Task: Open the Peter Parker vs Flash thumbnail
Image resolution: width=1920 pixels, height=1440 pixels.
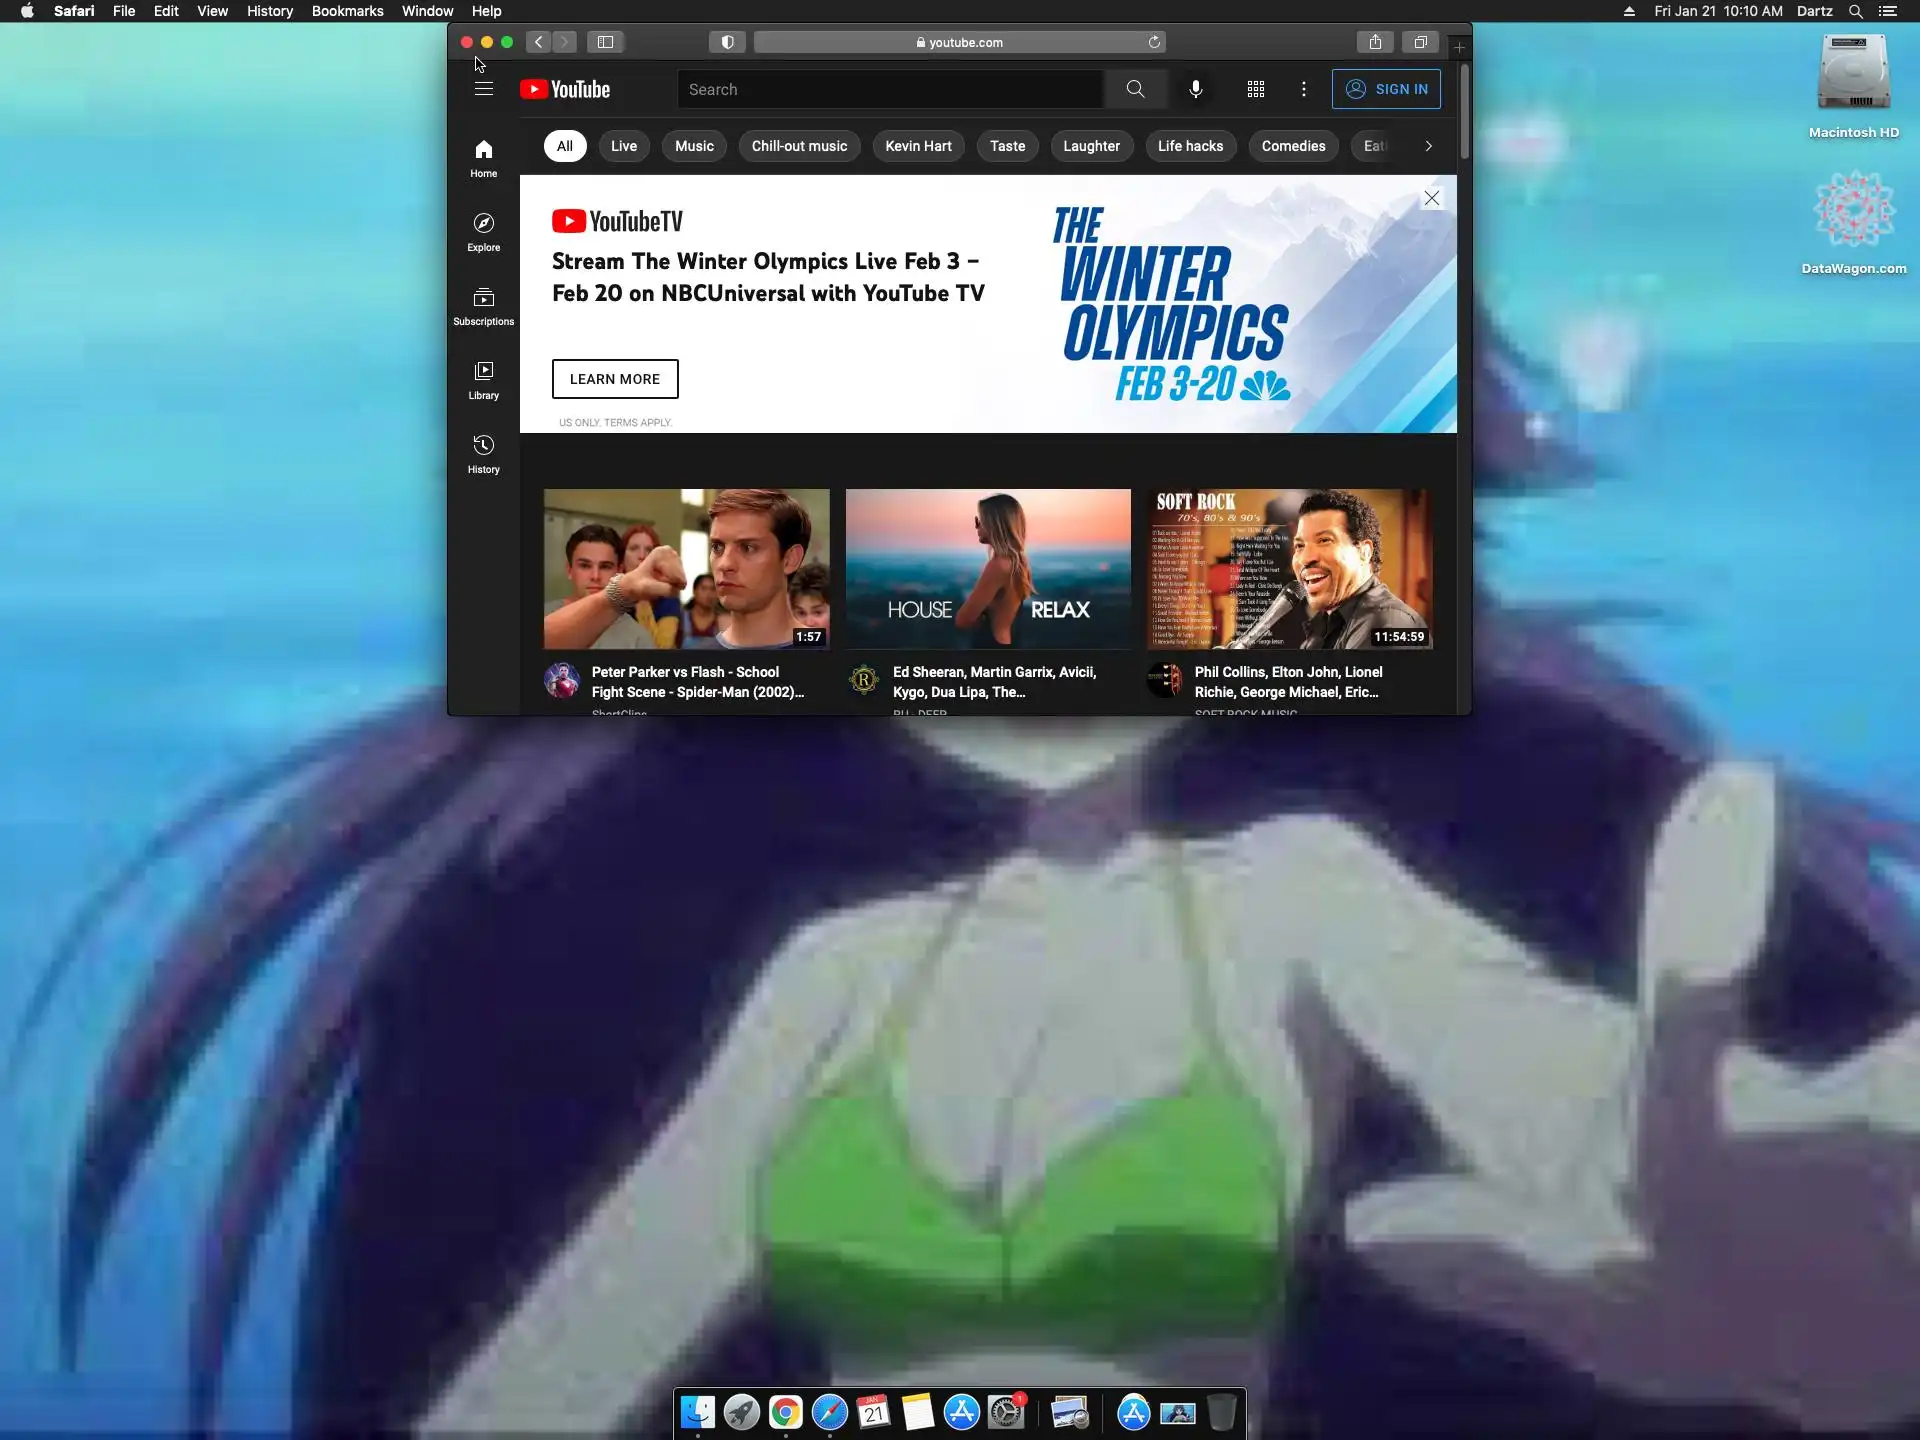Action: point(686,568)
